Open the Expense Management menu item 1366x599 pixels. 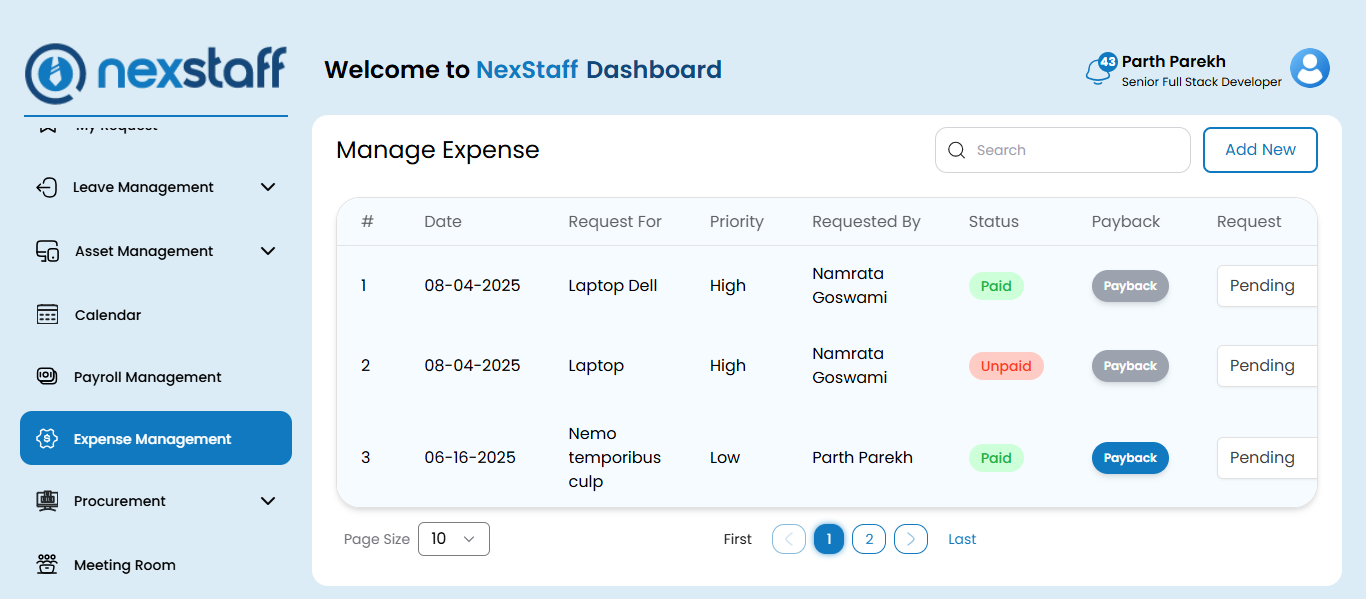[x=155, y=439]
